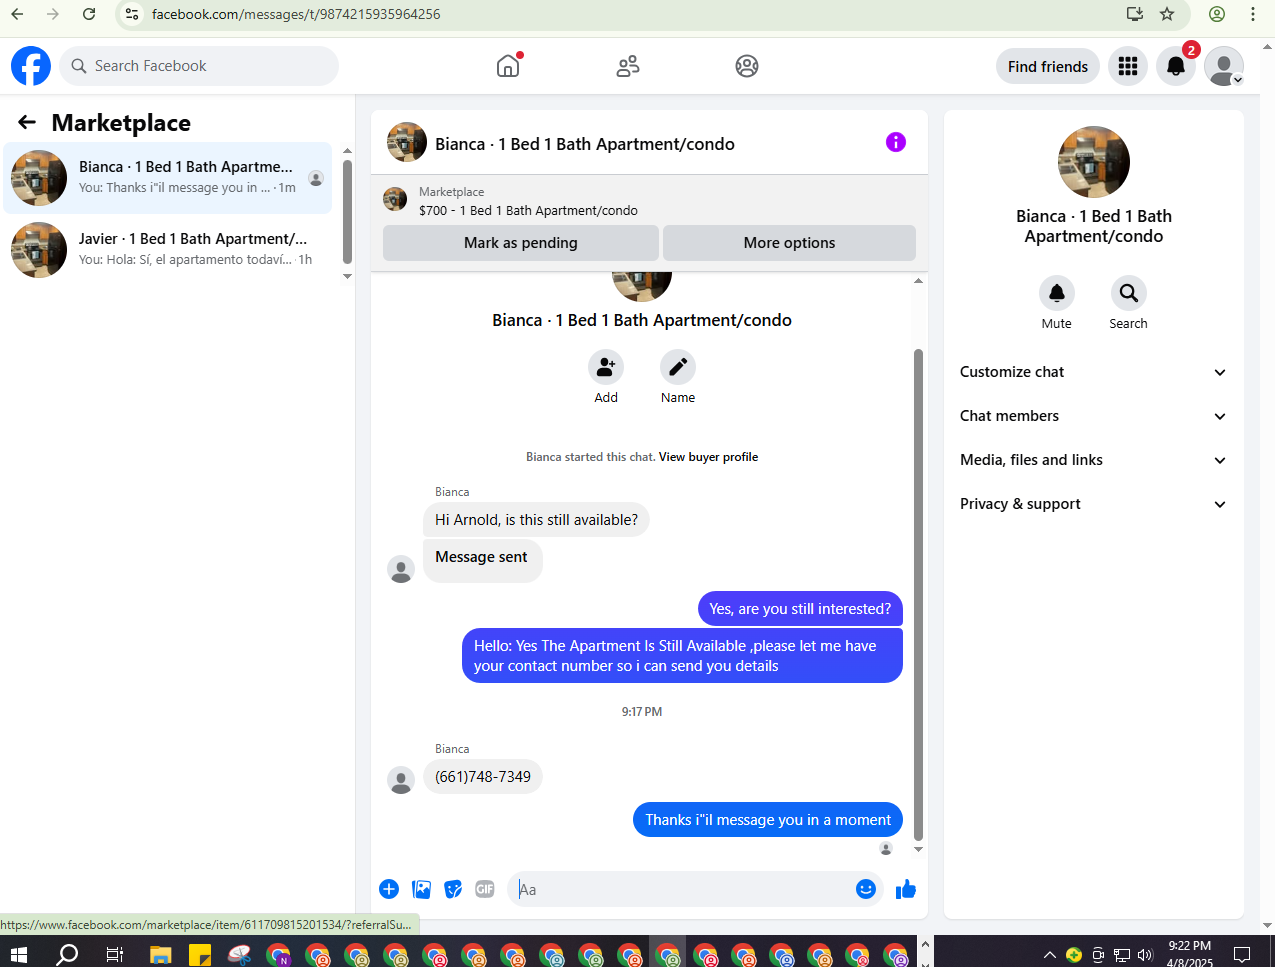Bookmark this page with star icon
The height and width of the screenshot is (967, 1275).
coord(1167,14)
